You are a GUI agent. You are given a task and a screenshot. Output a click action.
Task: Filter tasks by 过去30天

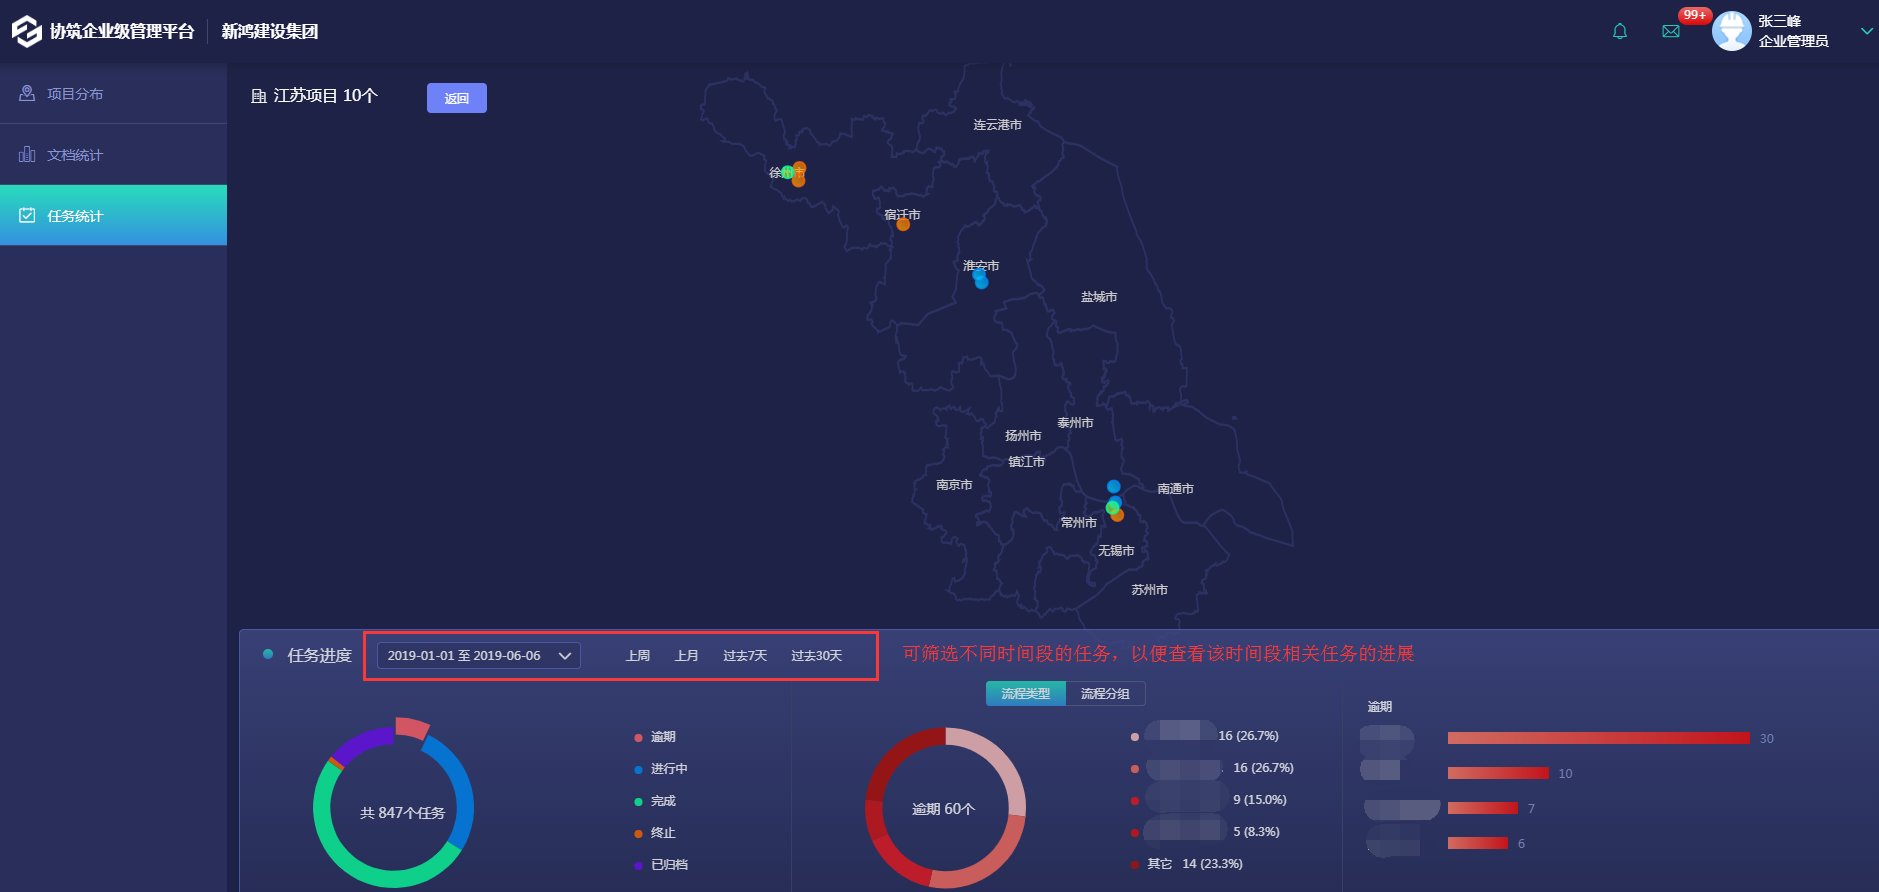pos(816,656)
